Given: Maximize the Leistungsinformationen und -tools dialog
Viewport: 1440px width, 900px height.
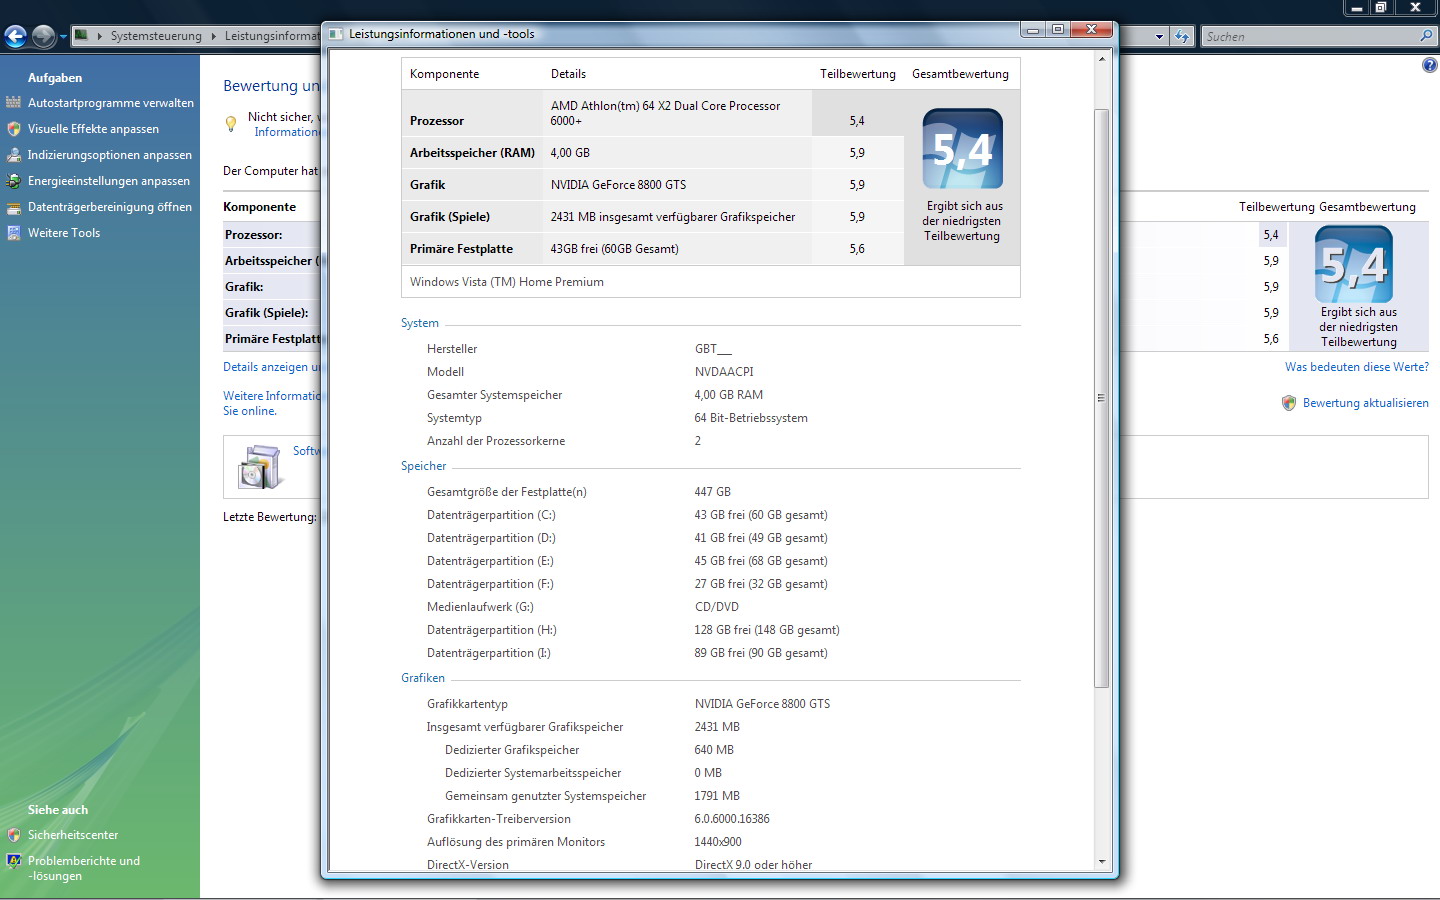Looking at the screenshot, I should (x=1058, y=30).
